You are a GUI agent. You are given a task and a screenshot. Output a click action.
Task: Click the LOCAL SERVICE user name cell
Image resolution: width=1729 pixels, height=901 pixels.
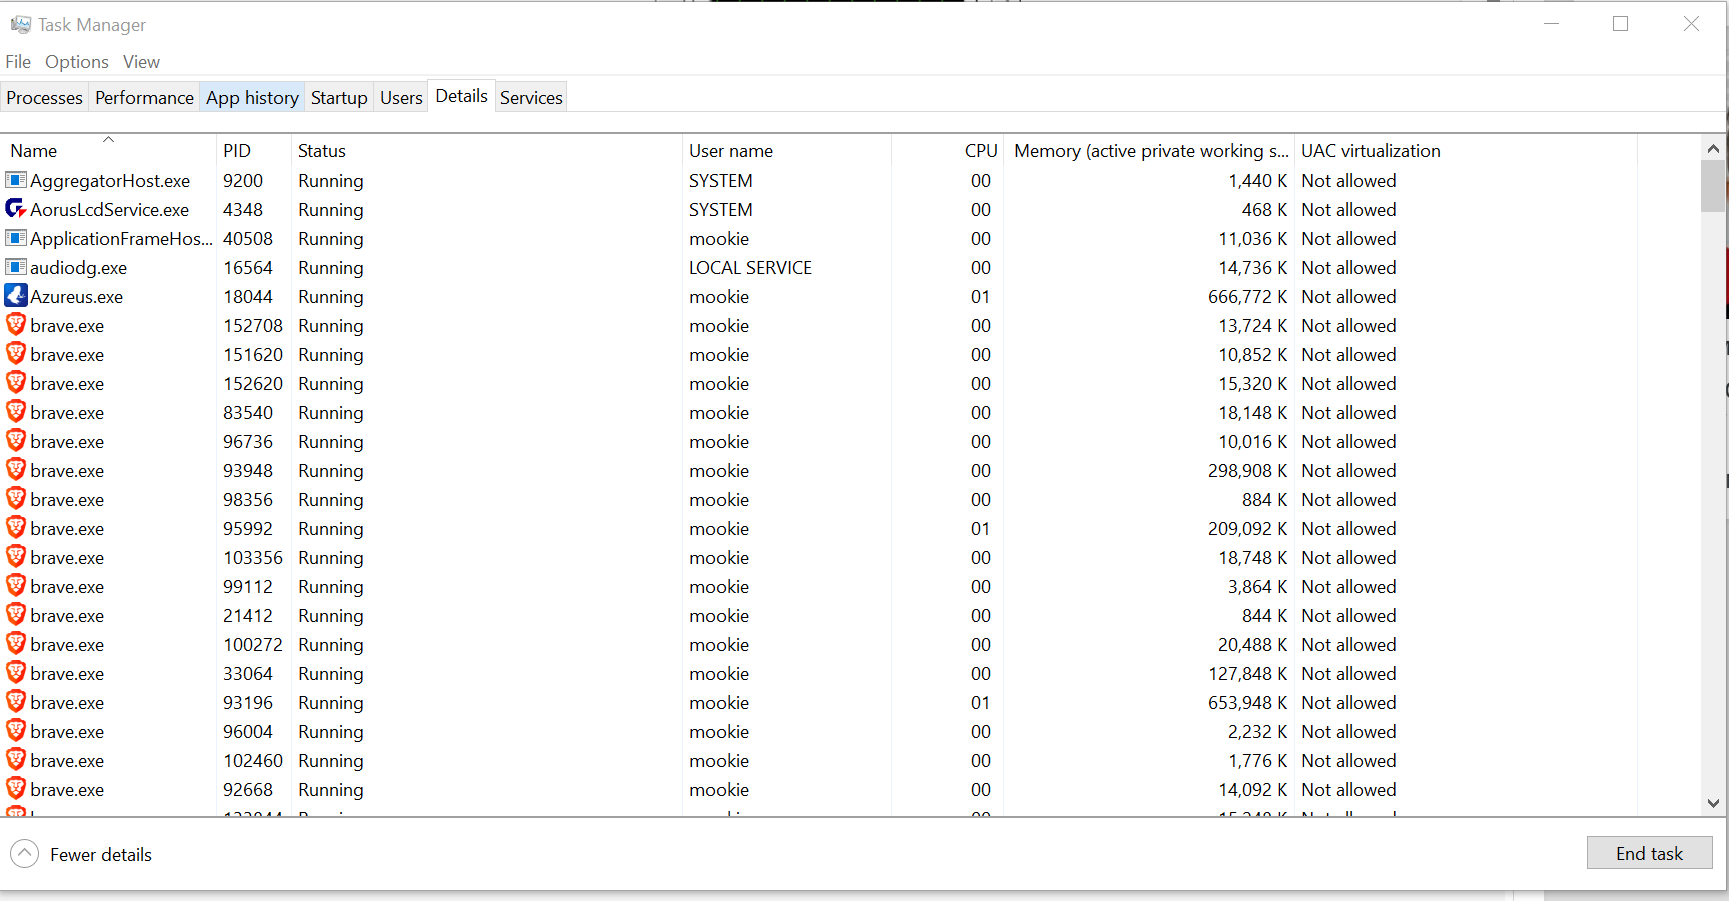750,268
